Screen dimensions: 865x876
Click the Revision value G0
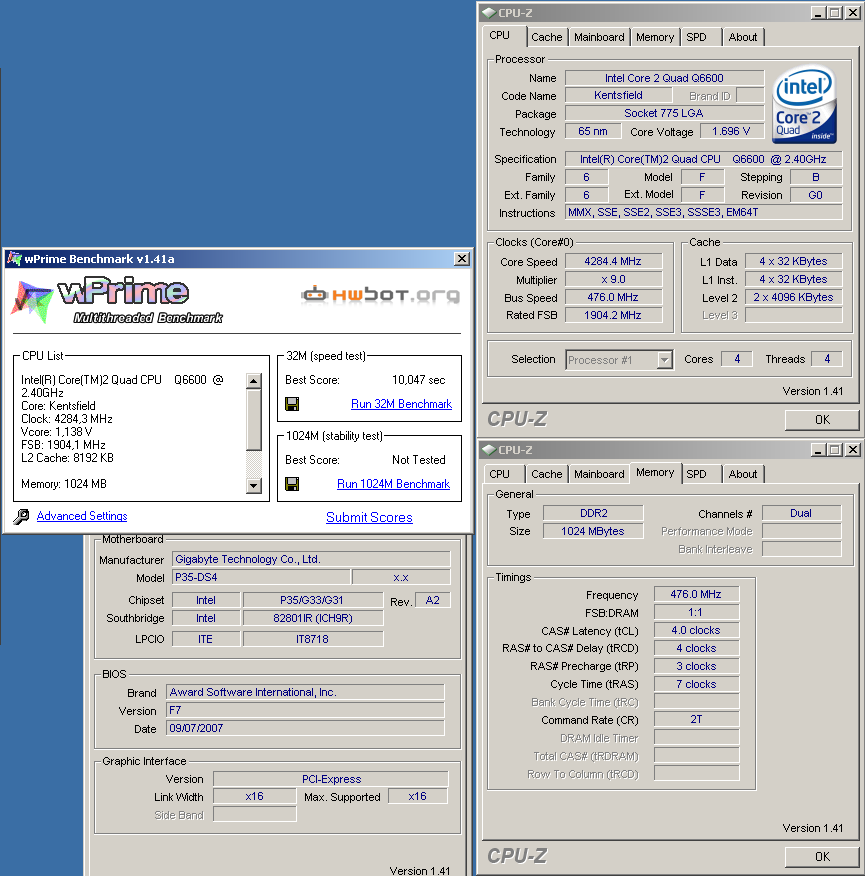(x=815, y=195)
